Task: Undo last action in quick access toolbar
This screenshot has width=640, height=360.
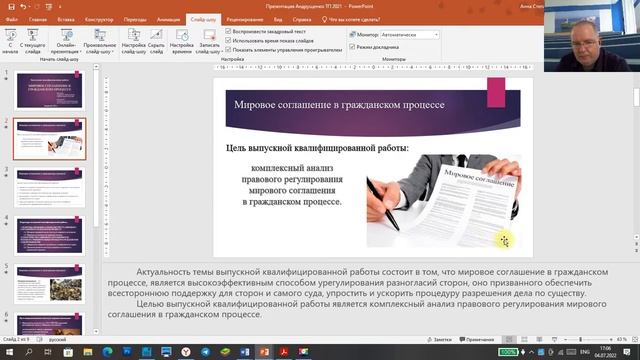Action: click(23, 7)
